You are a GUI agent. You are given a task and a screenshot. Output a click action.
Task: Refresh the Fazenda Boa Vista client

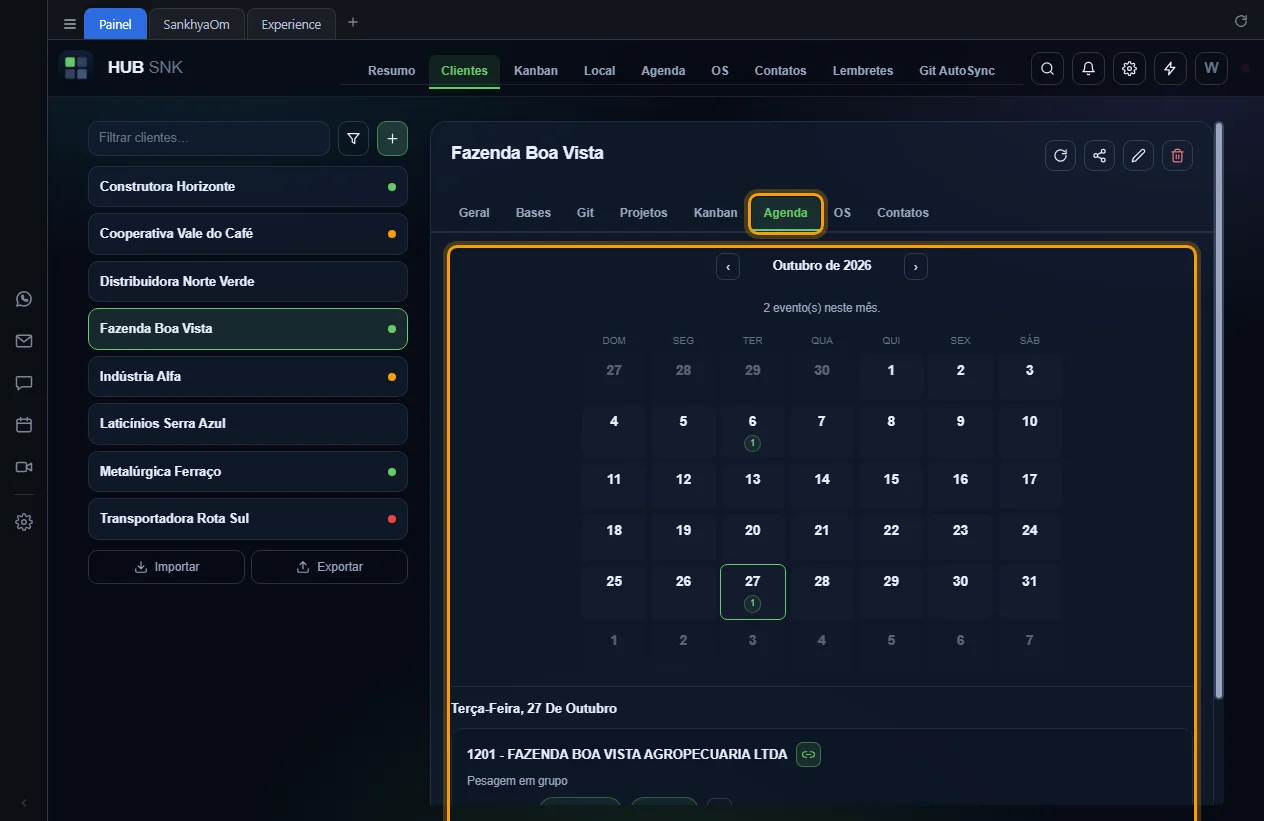[x=1061, y=155]
